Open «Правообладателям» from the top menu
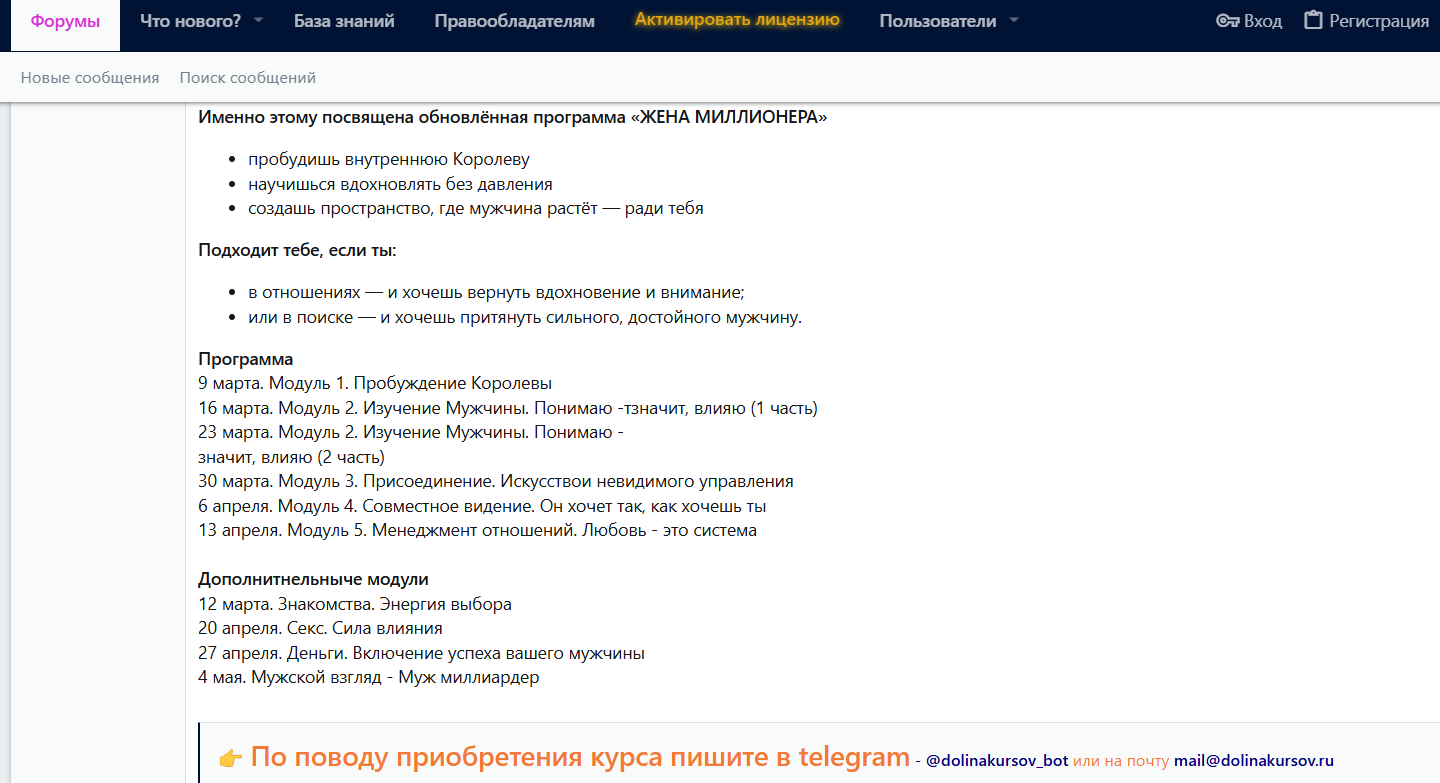Viewport: 1440px width, 783px height. (x=514, y=19)
